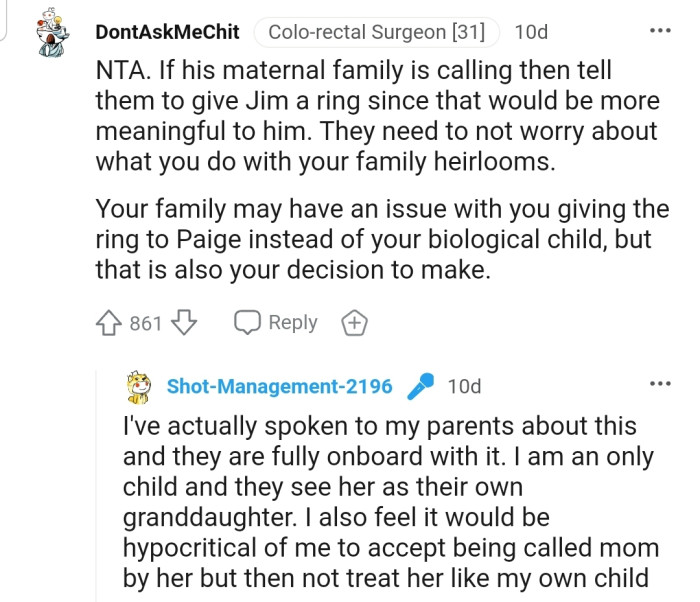Open the more options menu for DontAskMeChit's comment
This screenshot has height=602, width=700.
pyautogui.click(x=660, y=31)
